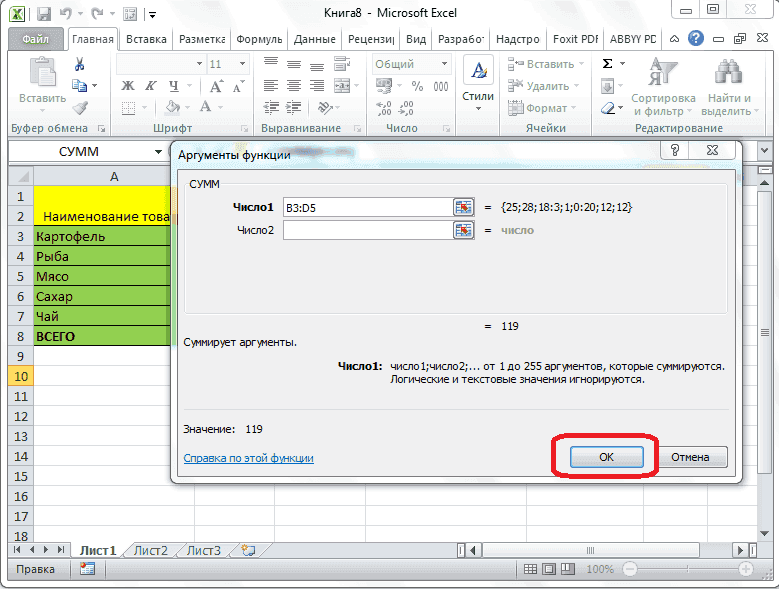Toggle bold formatting (Ж)
779x589 pixels.
point(127,86)
